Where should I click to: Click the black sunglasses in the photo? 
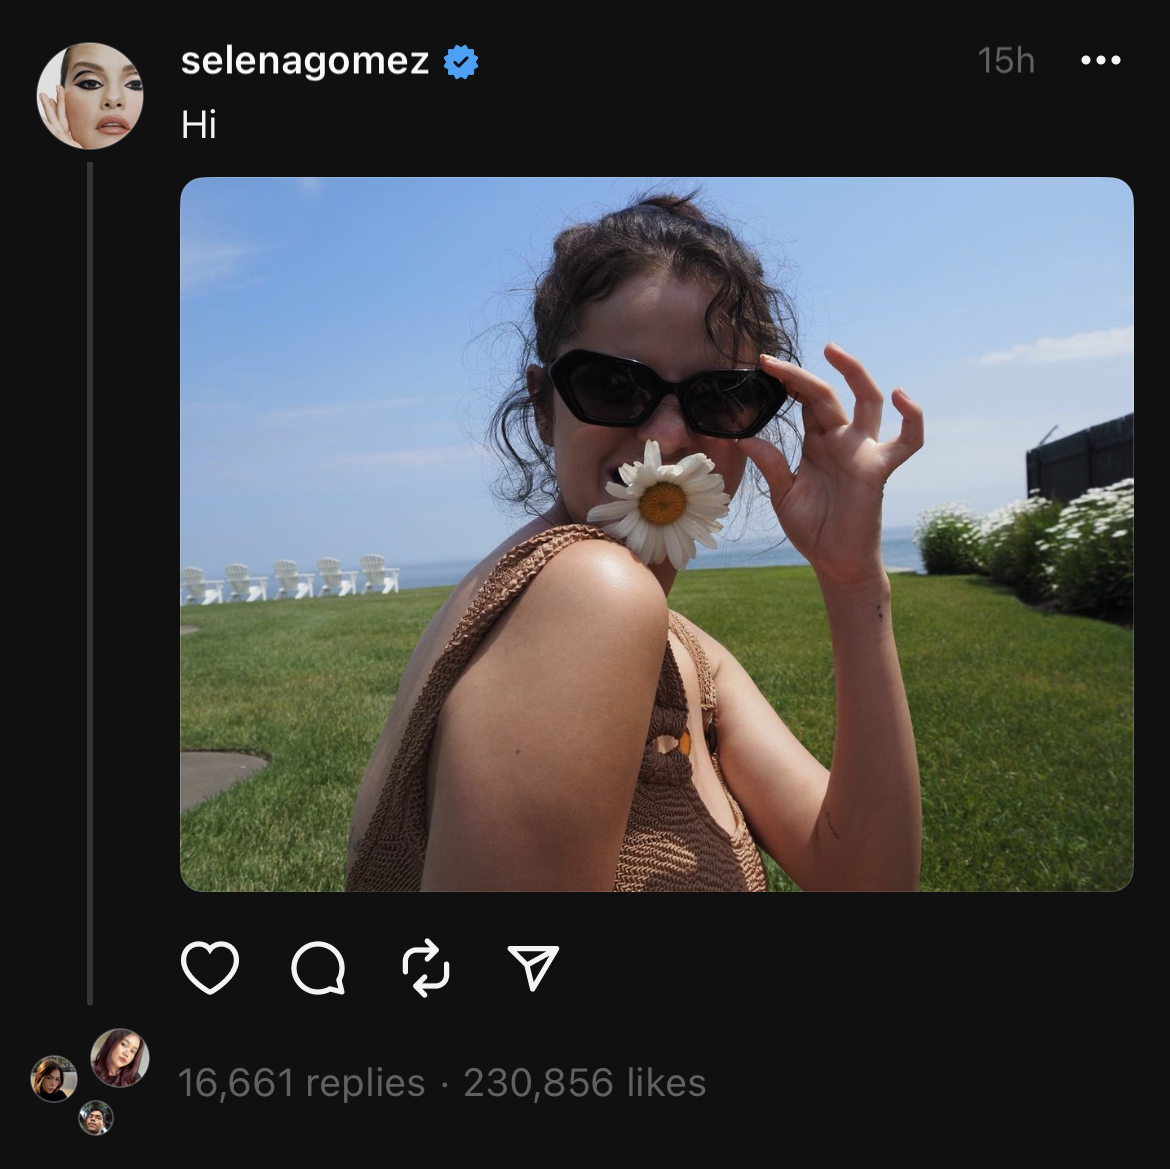pyautogui.click(x=665, y=393)
